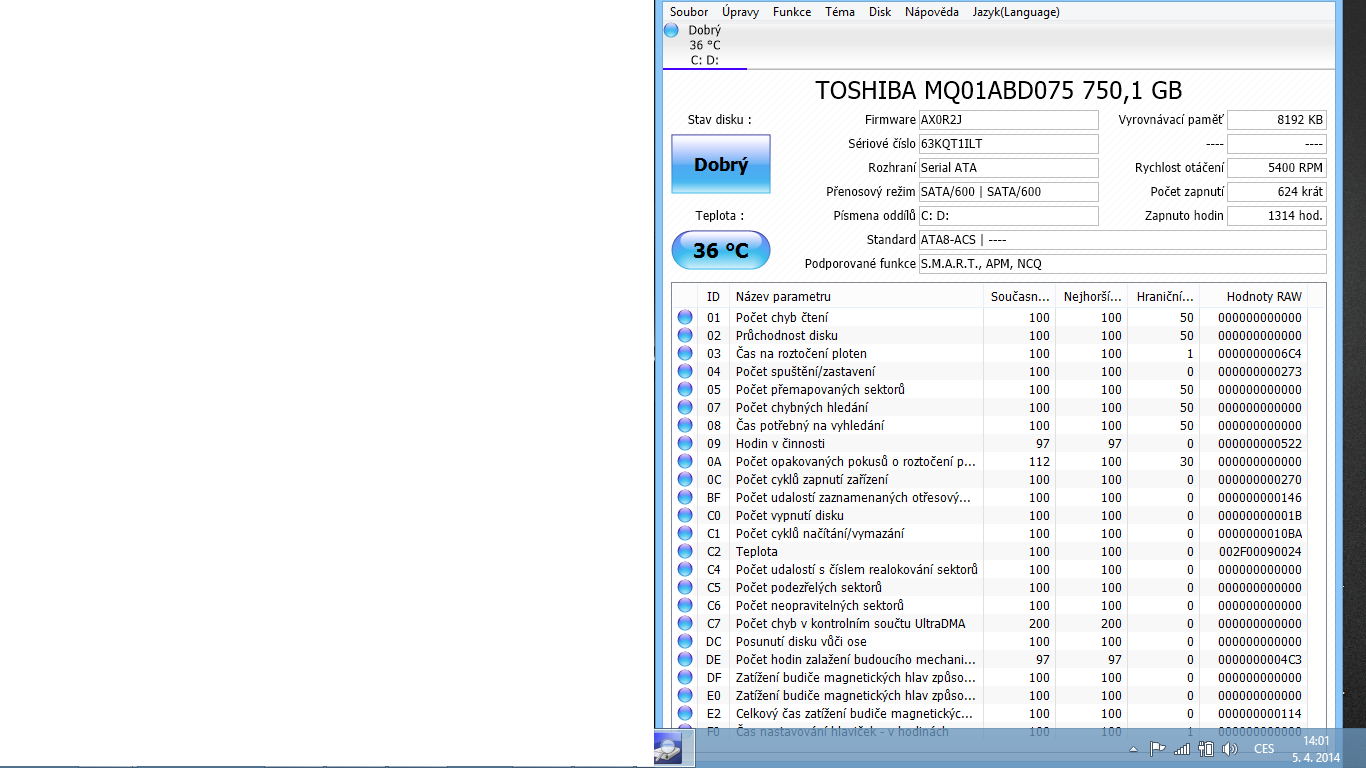The height and width of the screenshot is (768, 1366).
Task: Click the Sériové číslo field 63KQT1ILT
Action: [x=1008, y=144]
